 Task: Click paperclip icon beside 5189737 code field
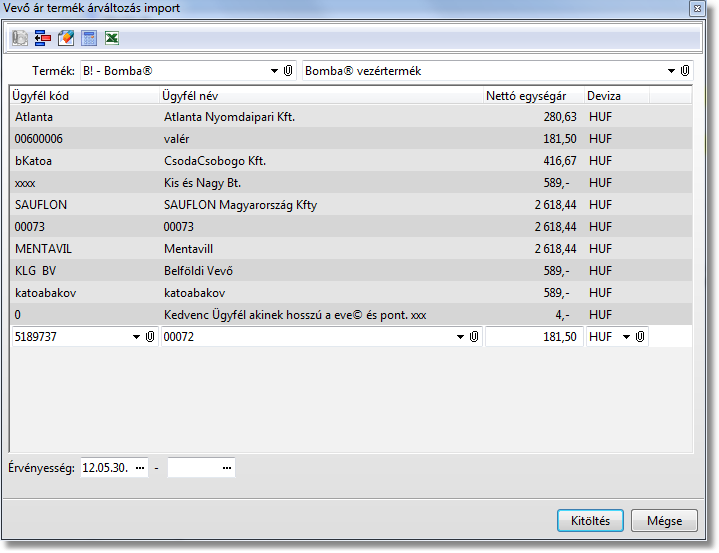pyautogui.click(x=150, y=337)
